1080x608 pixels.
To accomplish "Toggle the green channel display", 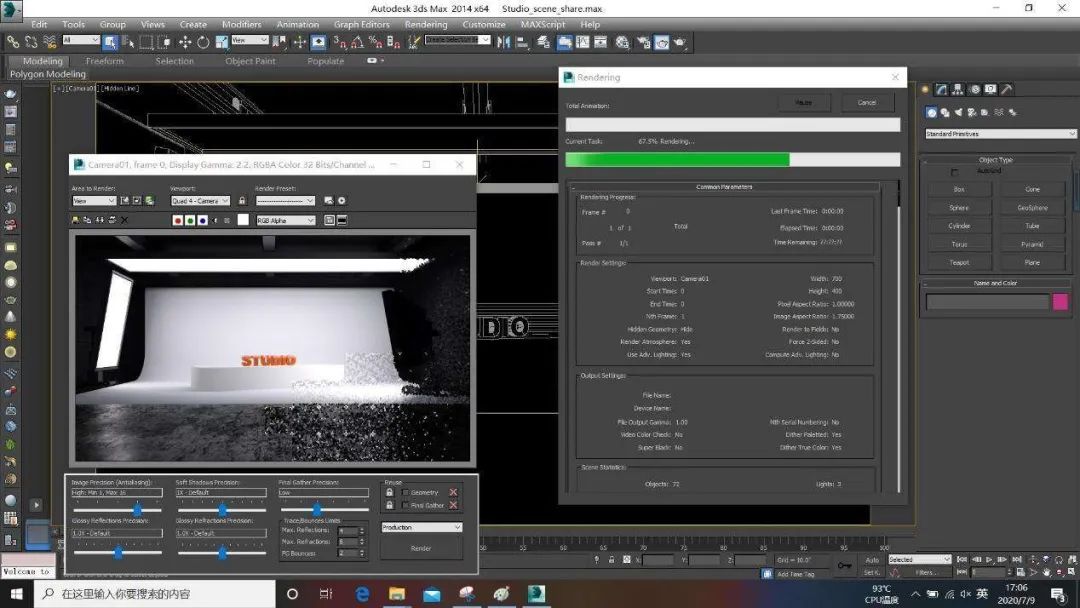I will coord(190,220).
